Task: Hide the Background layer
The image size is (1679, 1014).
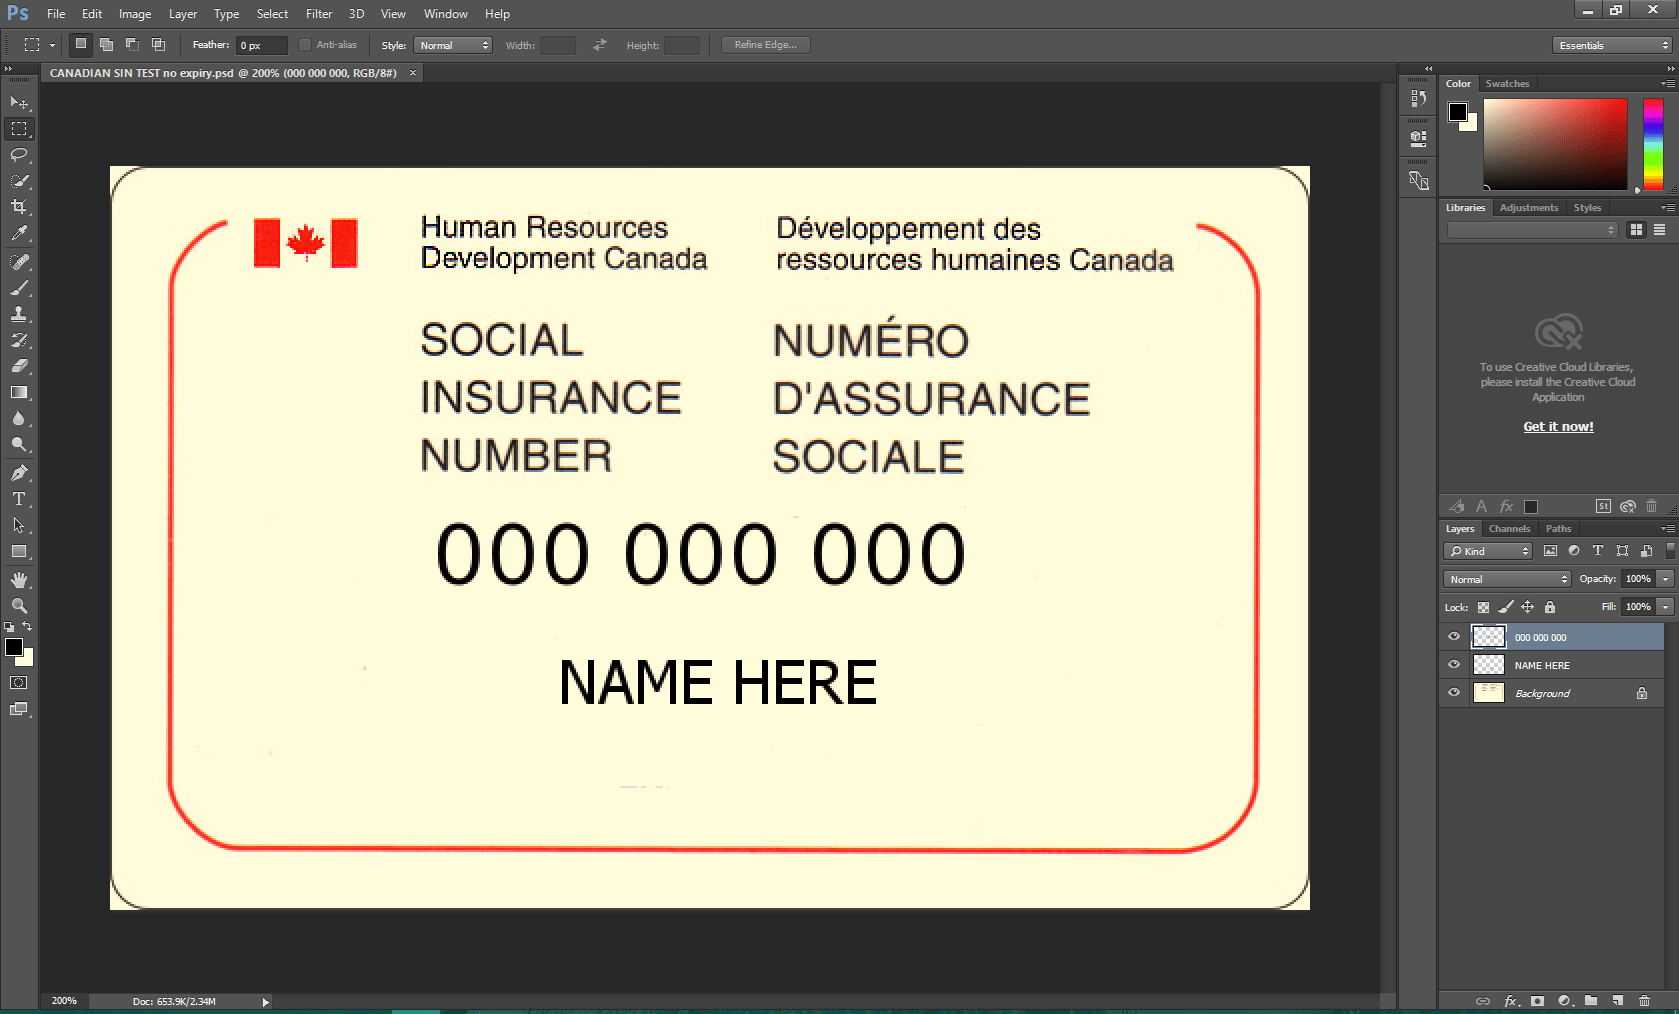Action: (1454, 692)
